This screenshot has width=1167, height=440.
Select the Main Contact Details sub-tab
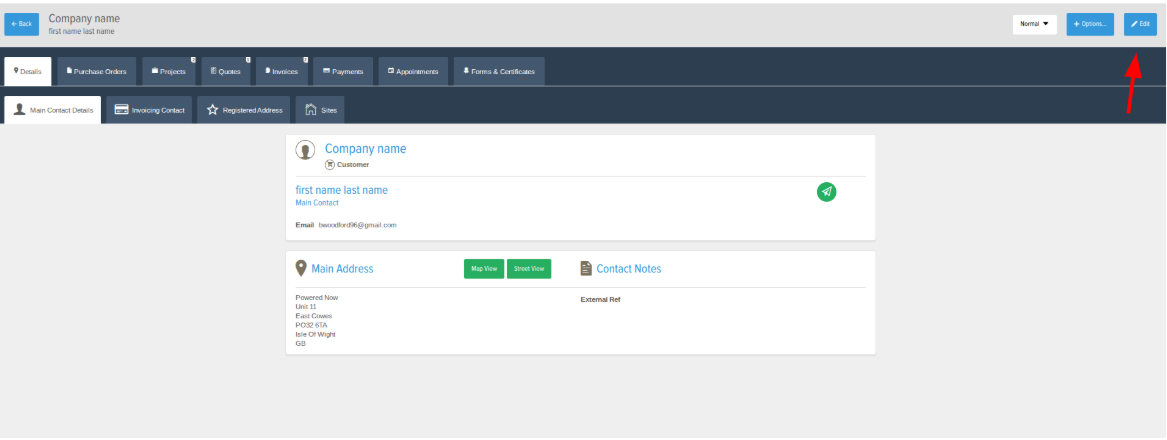click(x=53, y=110)
